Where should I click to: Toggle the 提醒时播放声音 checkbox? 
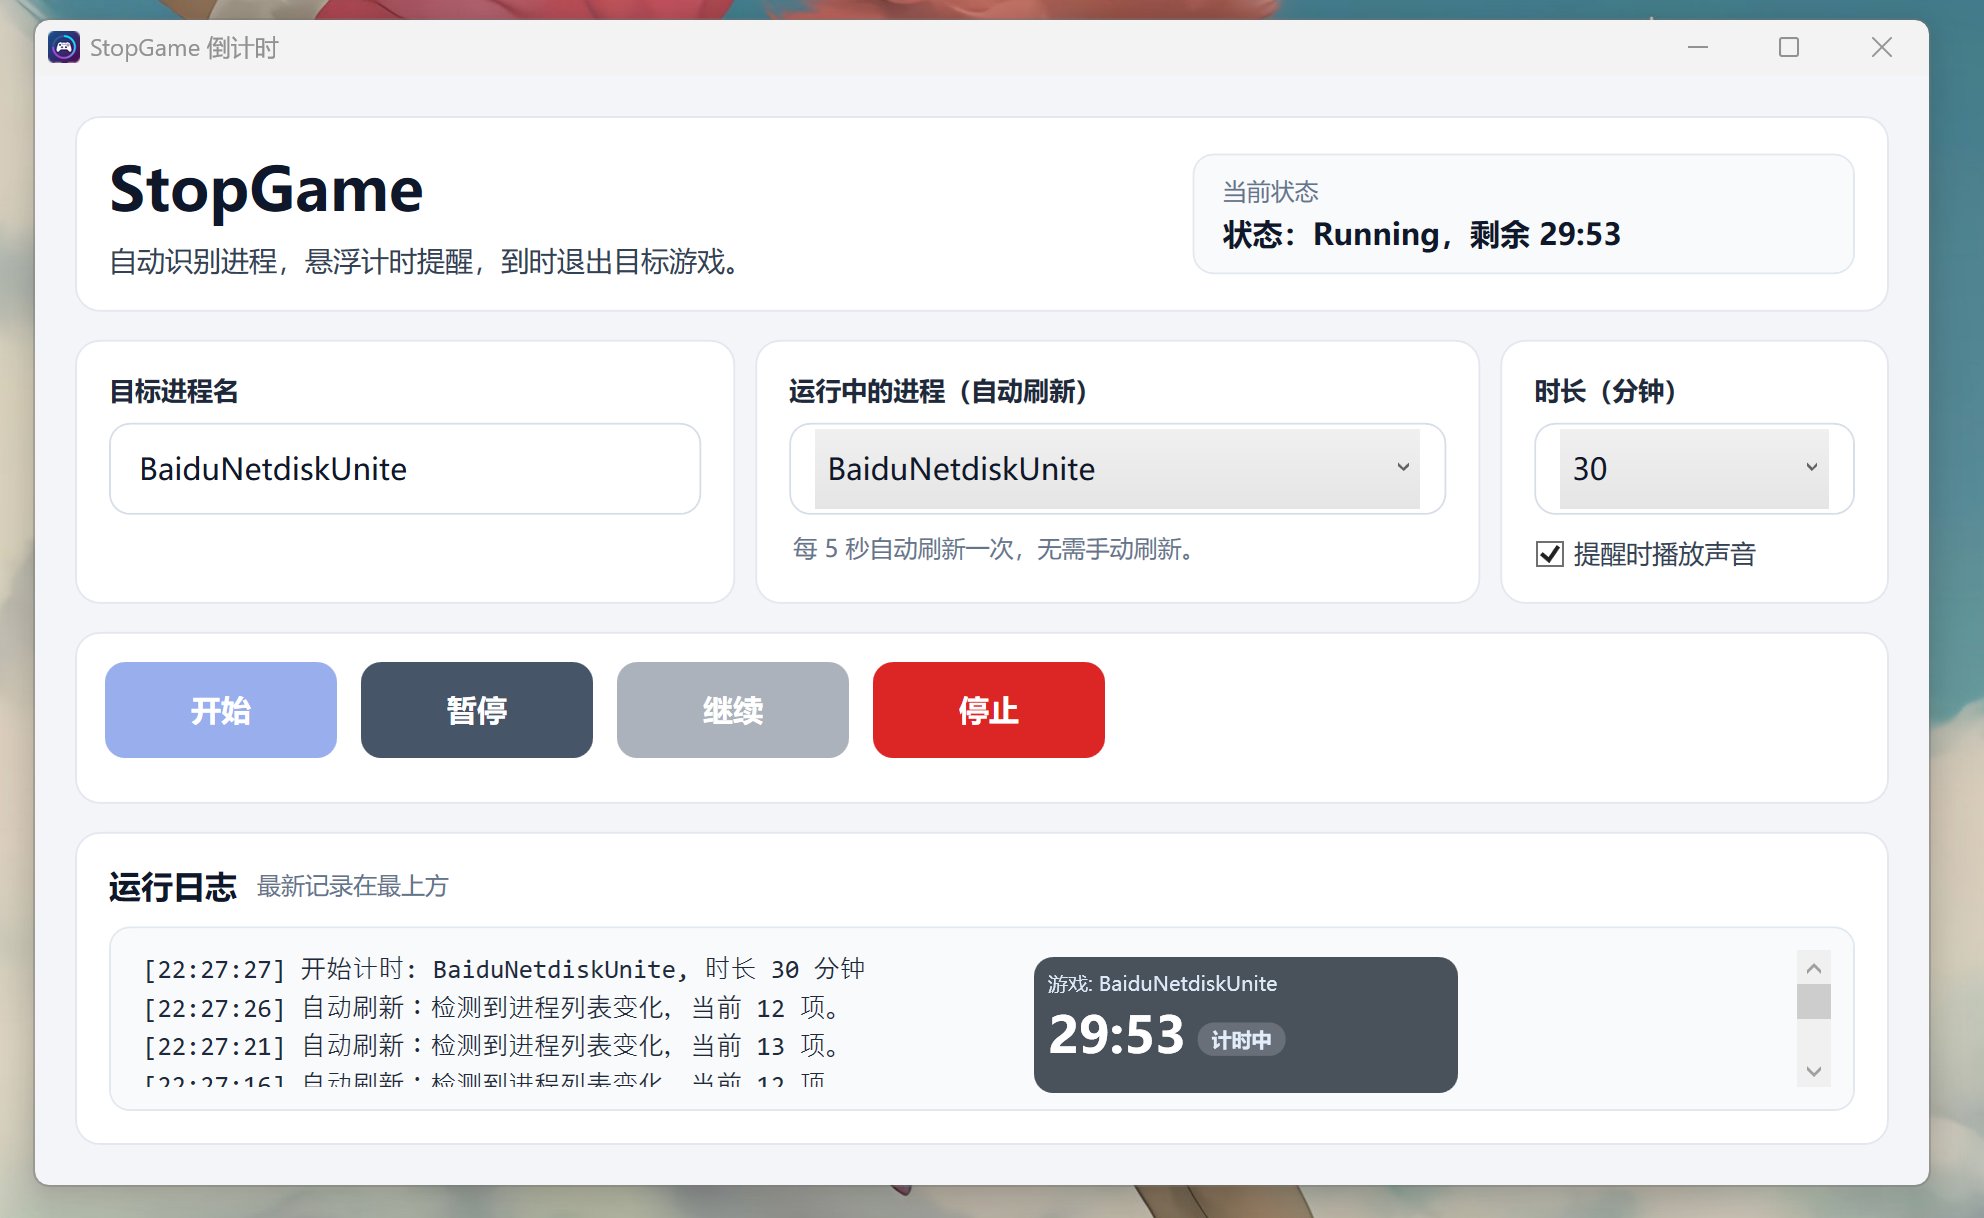(1549, 554)
